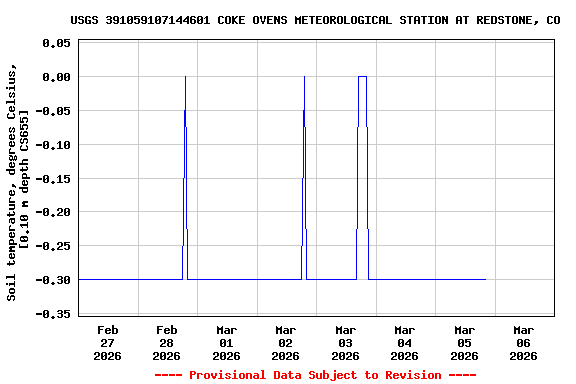Click the y-axis label -0.15
576x384 pixels.
(53, 179)
